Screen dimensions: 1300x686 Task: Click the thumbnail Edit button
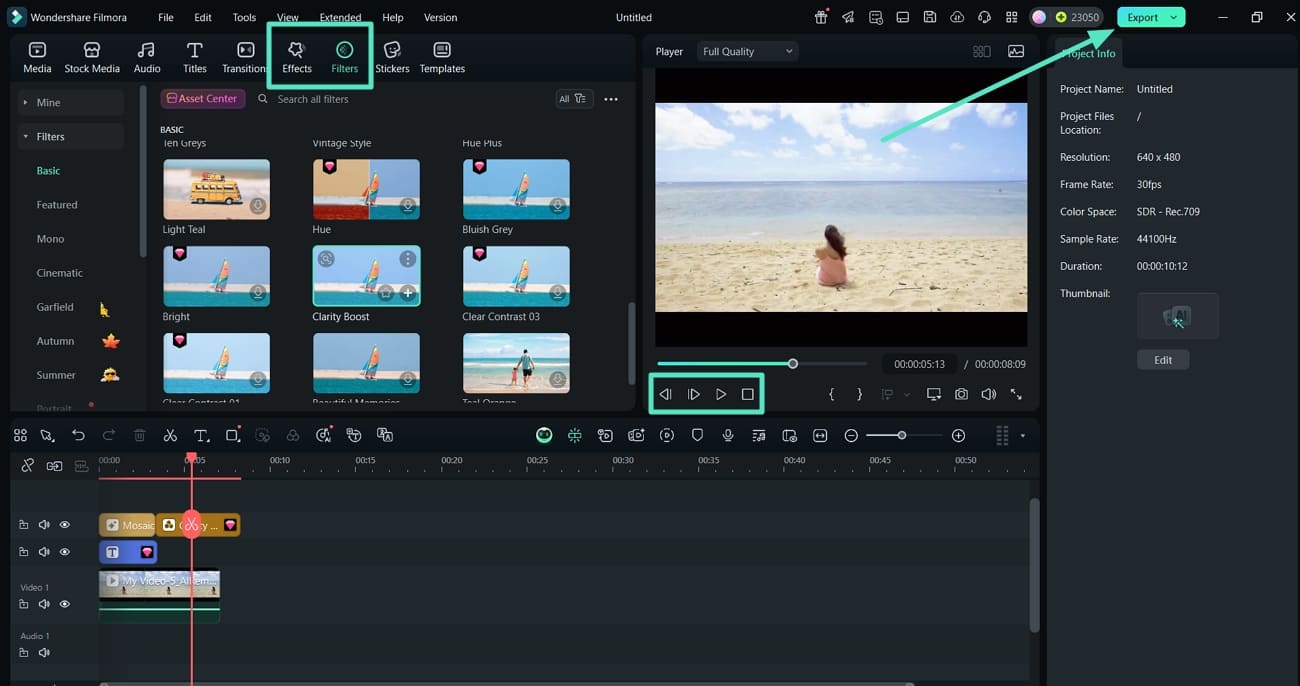tap(1163, 360)
